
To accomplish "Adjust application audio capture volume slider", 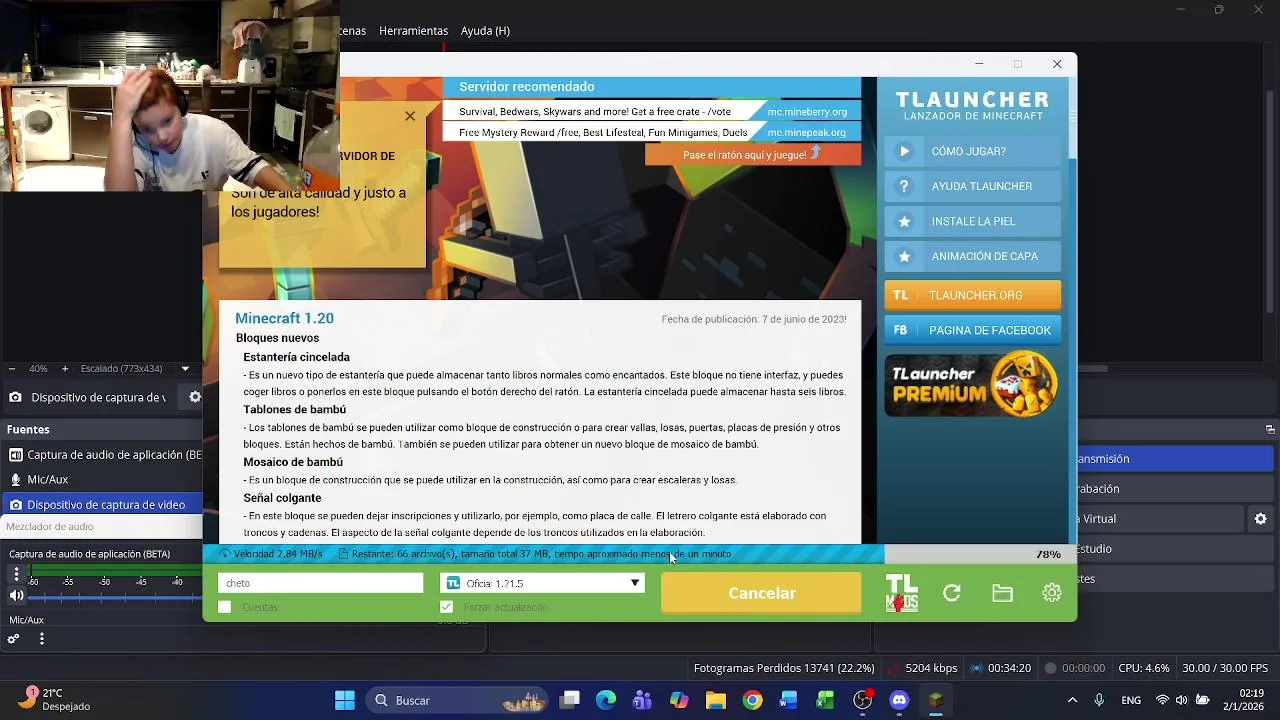I will (115, 597).
